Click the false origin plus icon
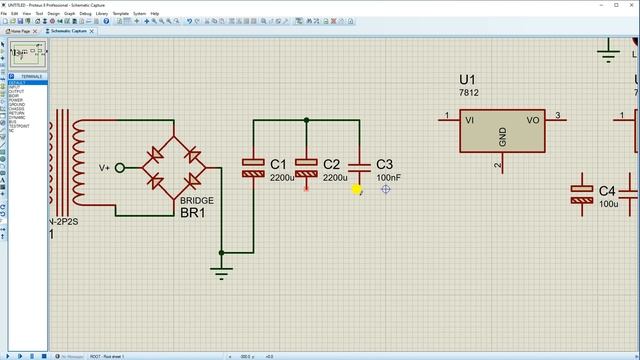This screenshot has height=360, width=640. [x=137, y=21]
